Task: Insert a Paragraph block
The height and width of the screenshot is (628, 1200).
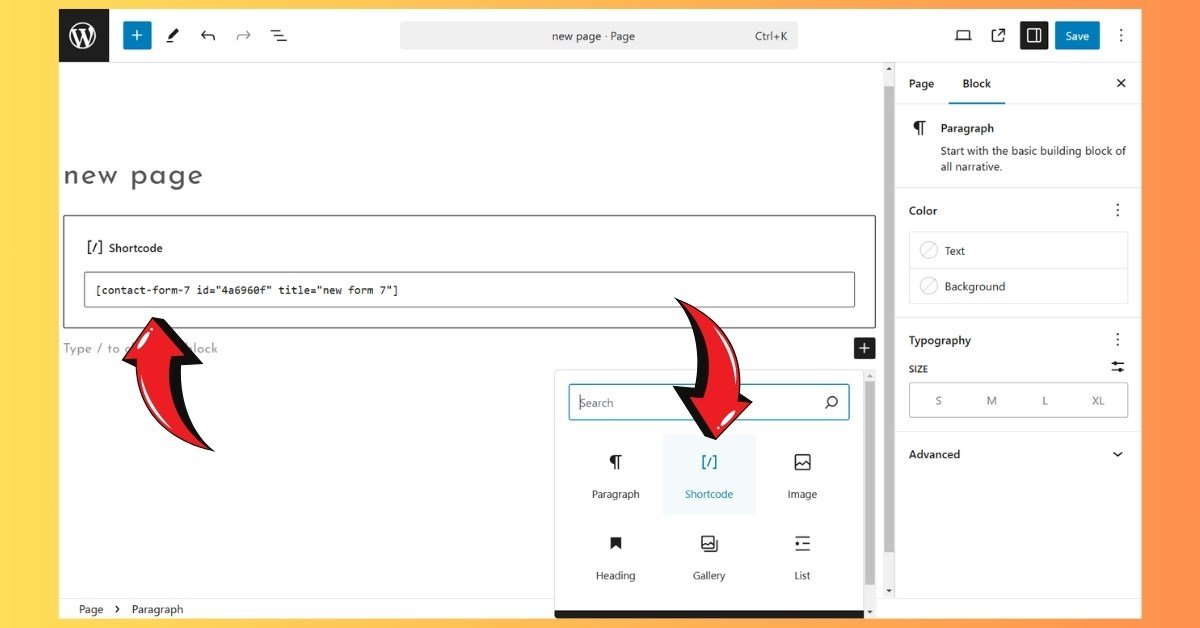Action: coord(615,475)
